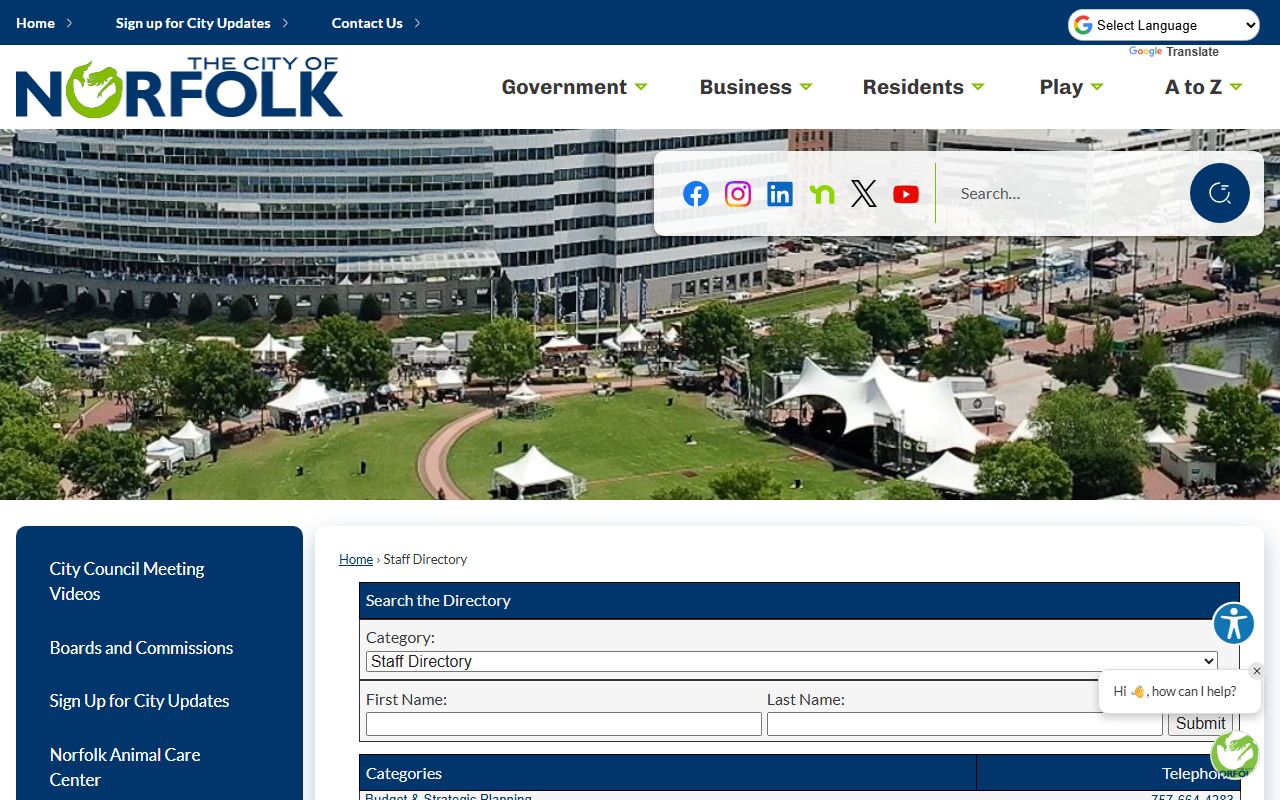The width and height of the screenshot is (1280, 800).
Task: Expand the A to Z menu
Action: [x=1204, y=87]
